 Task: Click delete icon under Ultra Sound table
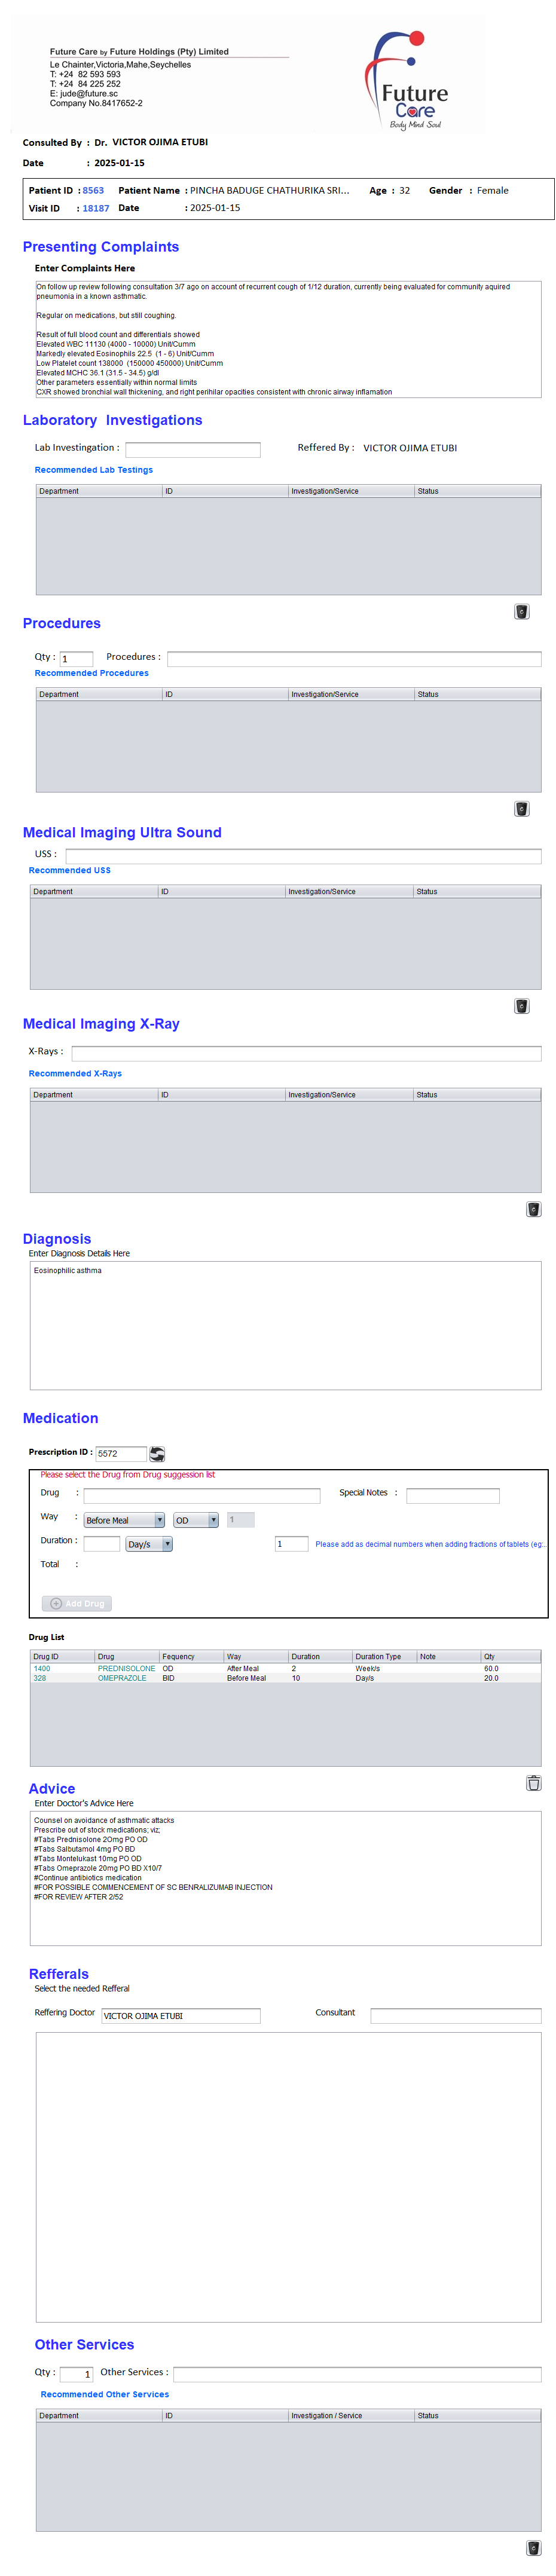(x=521, y=1006)
